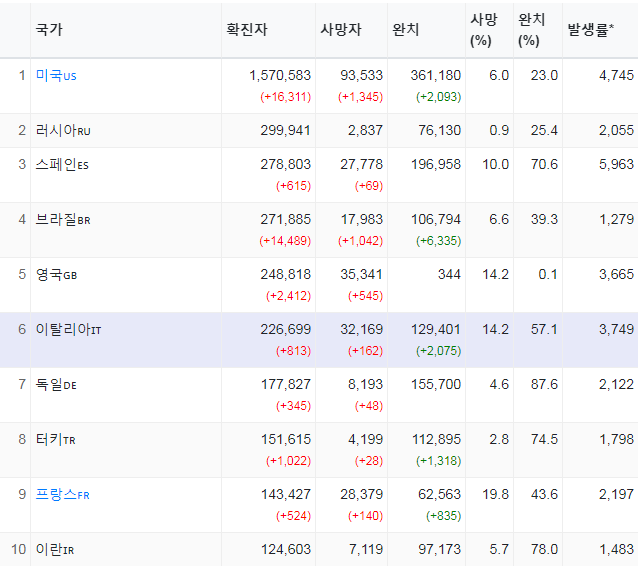Sort by 확진자 column header
The image size is (638, 566).
click(x=247, y=30)
